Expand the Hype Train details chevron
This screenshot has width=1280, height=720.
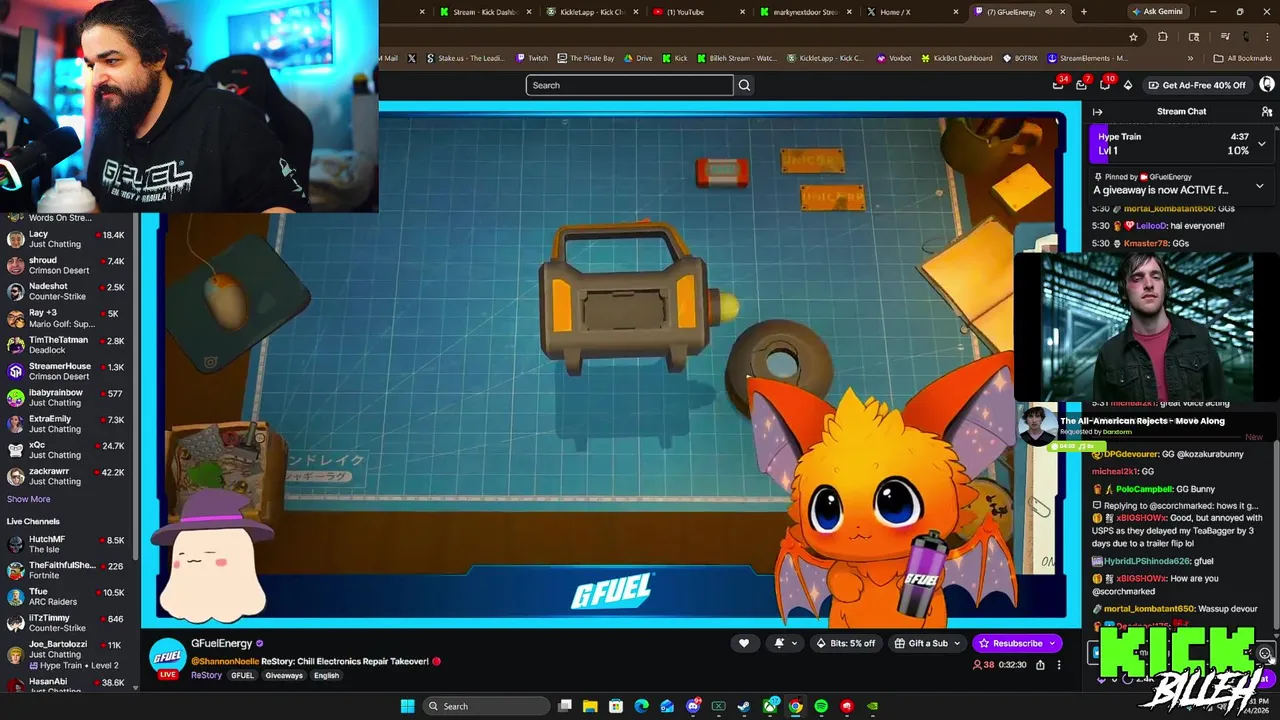[1262, 144]
